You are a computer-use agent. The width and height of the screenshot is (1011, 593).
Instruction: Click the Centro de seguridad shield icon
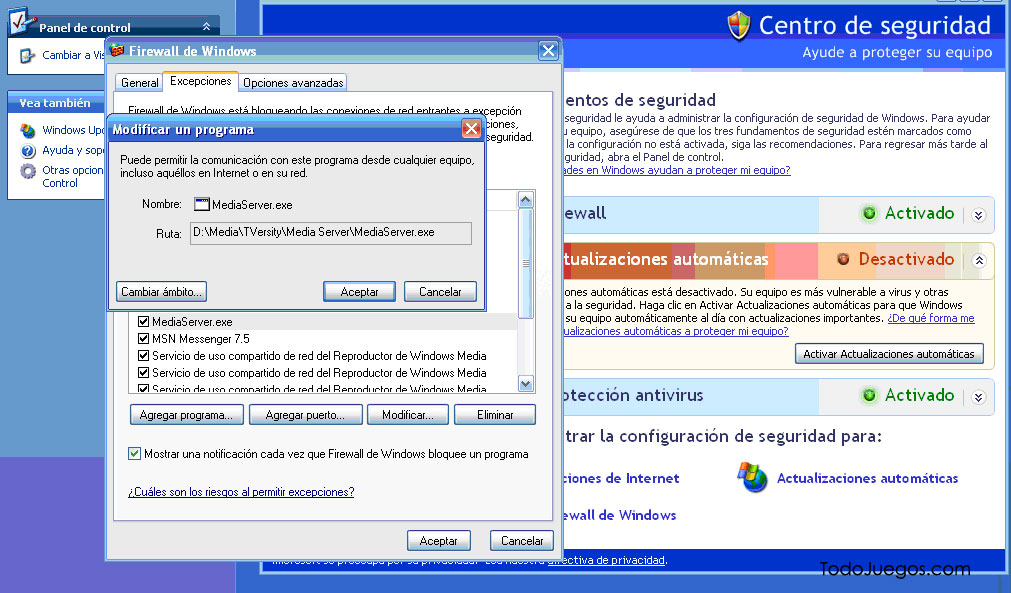click(x=738, y=26)
